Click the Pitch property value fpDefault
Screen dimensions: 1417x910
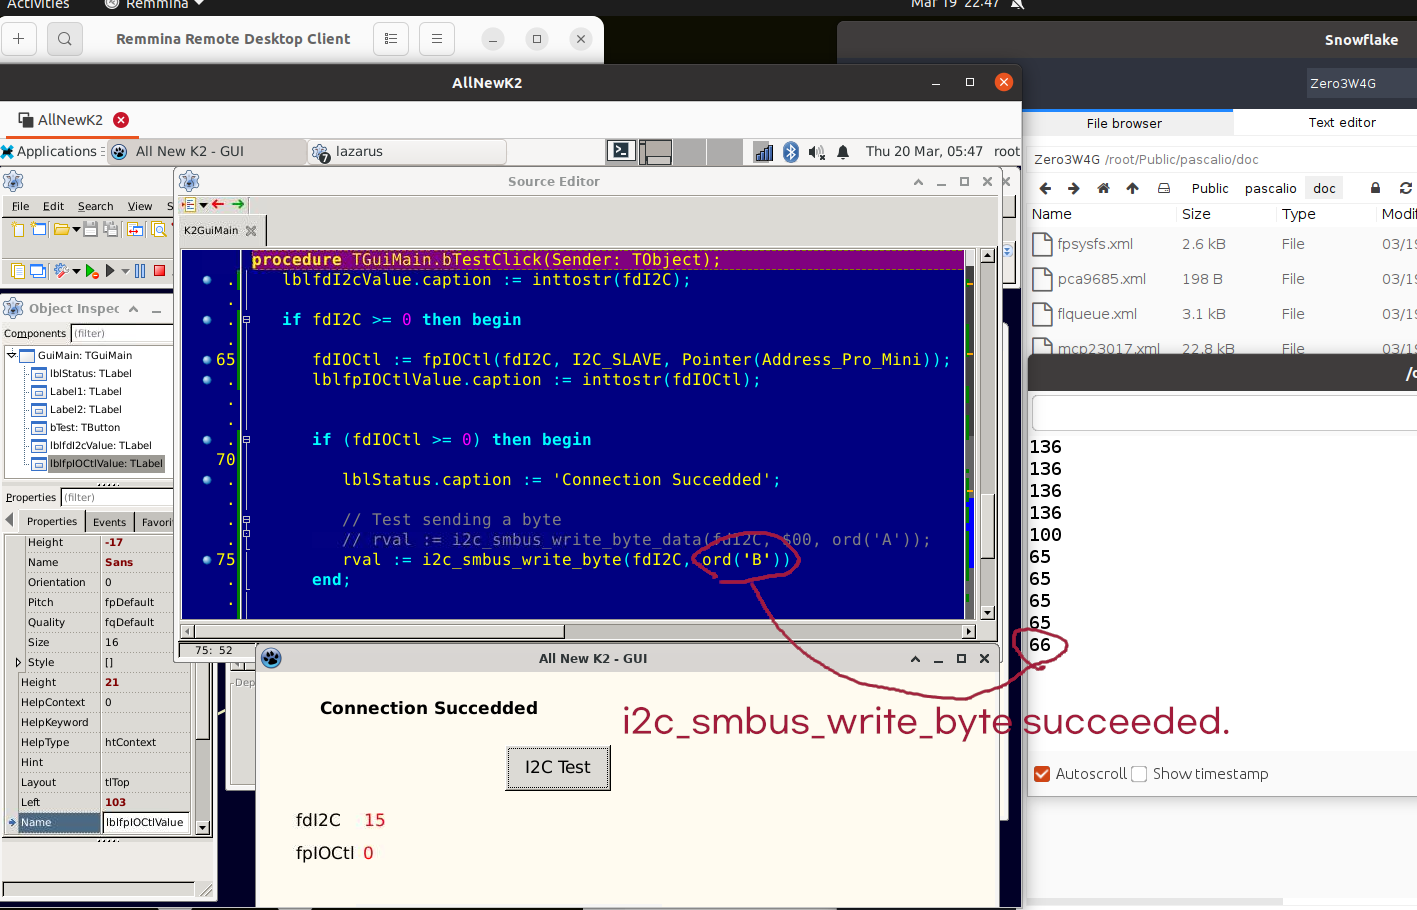(145, 602)
